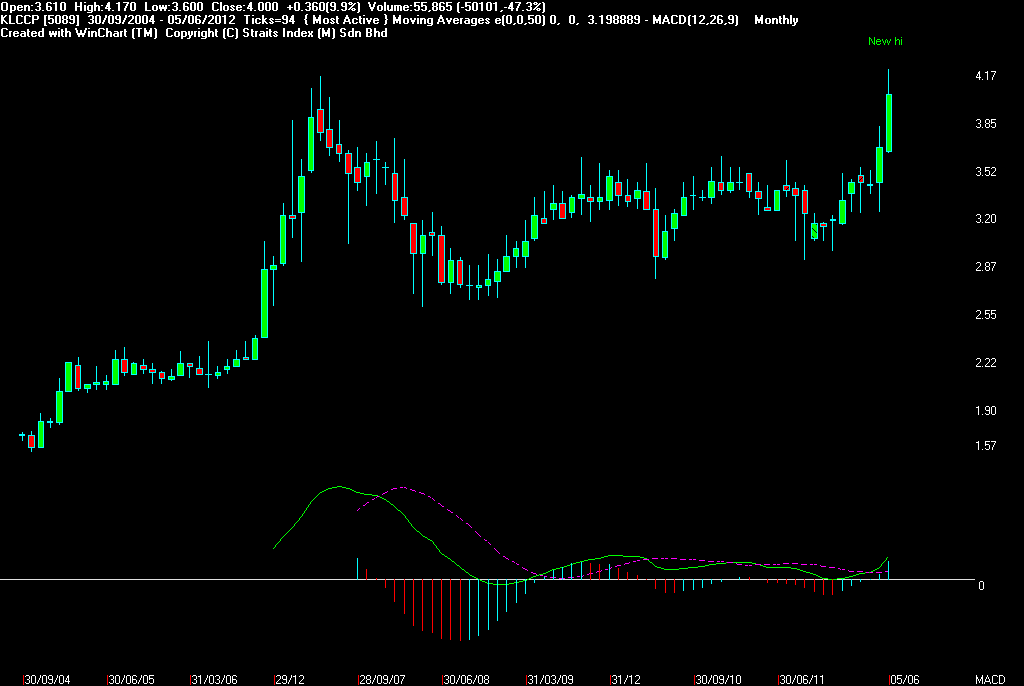Click the MACD zero level label
The width and height of the screenshot is (1024, 686).
(x=981, y=586)
